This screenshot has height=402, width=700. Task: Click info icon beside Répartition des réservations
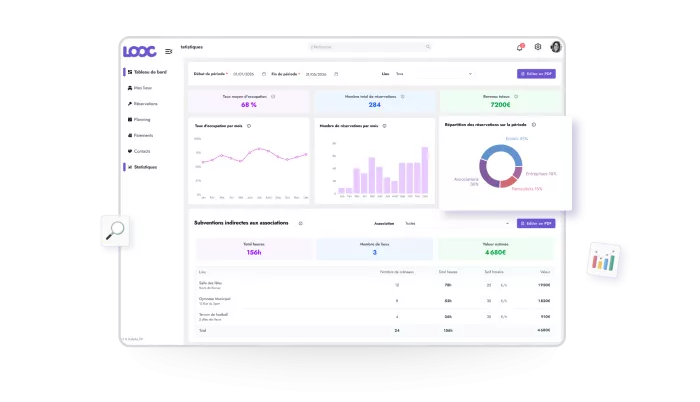tap(534, 125)
